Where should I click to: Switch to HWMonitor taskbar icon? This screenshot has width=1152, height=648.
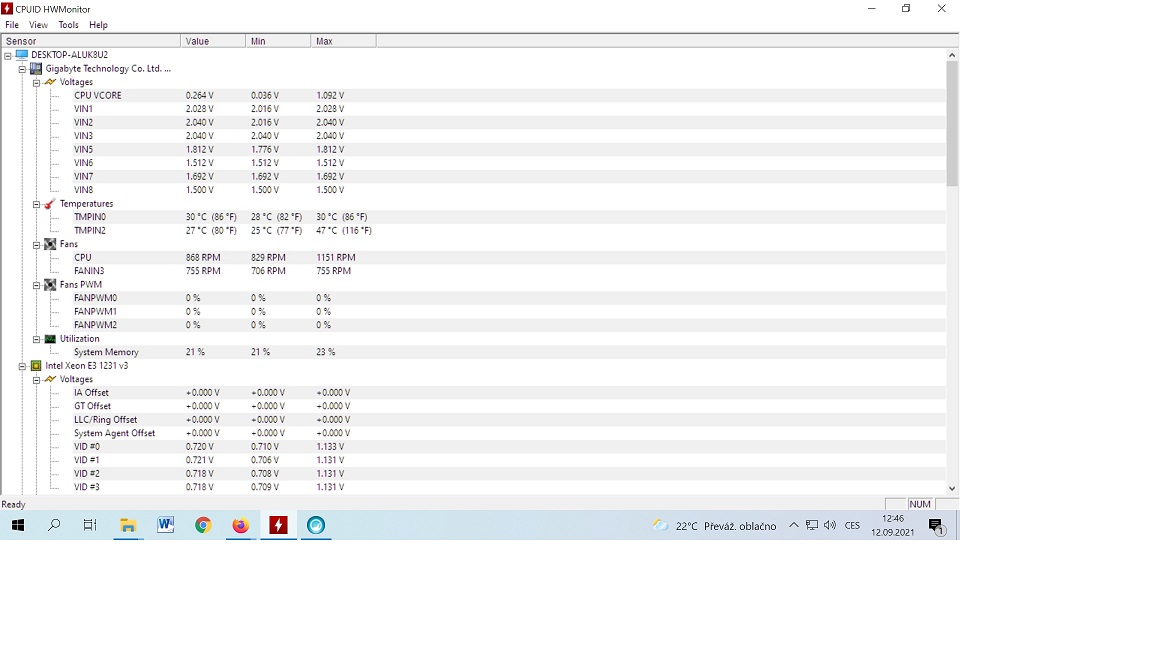[x=278, y=525]
